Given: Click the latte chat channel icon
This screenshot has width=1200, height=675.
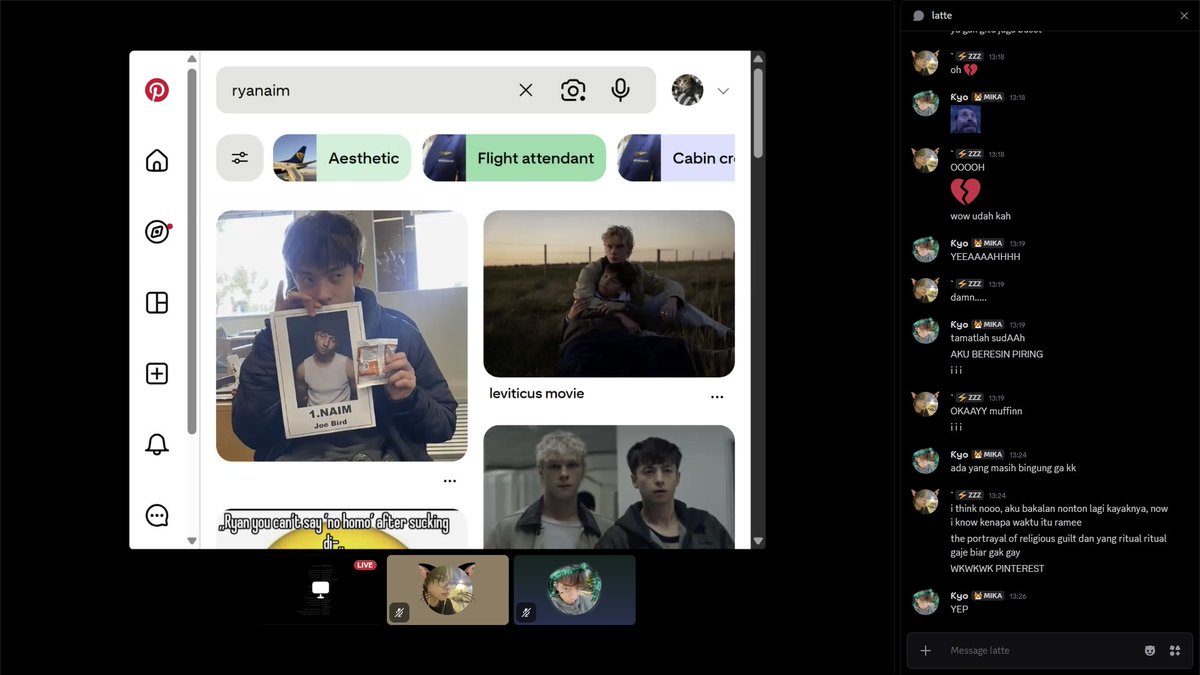Looking at the screenshot, I should click(x=918, y=15).
